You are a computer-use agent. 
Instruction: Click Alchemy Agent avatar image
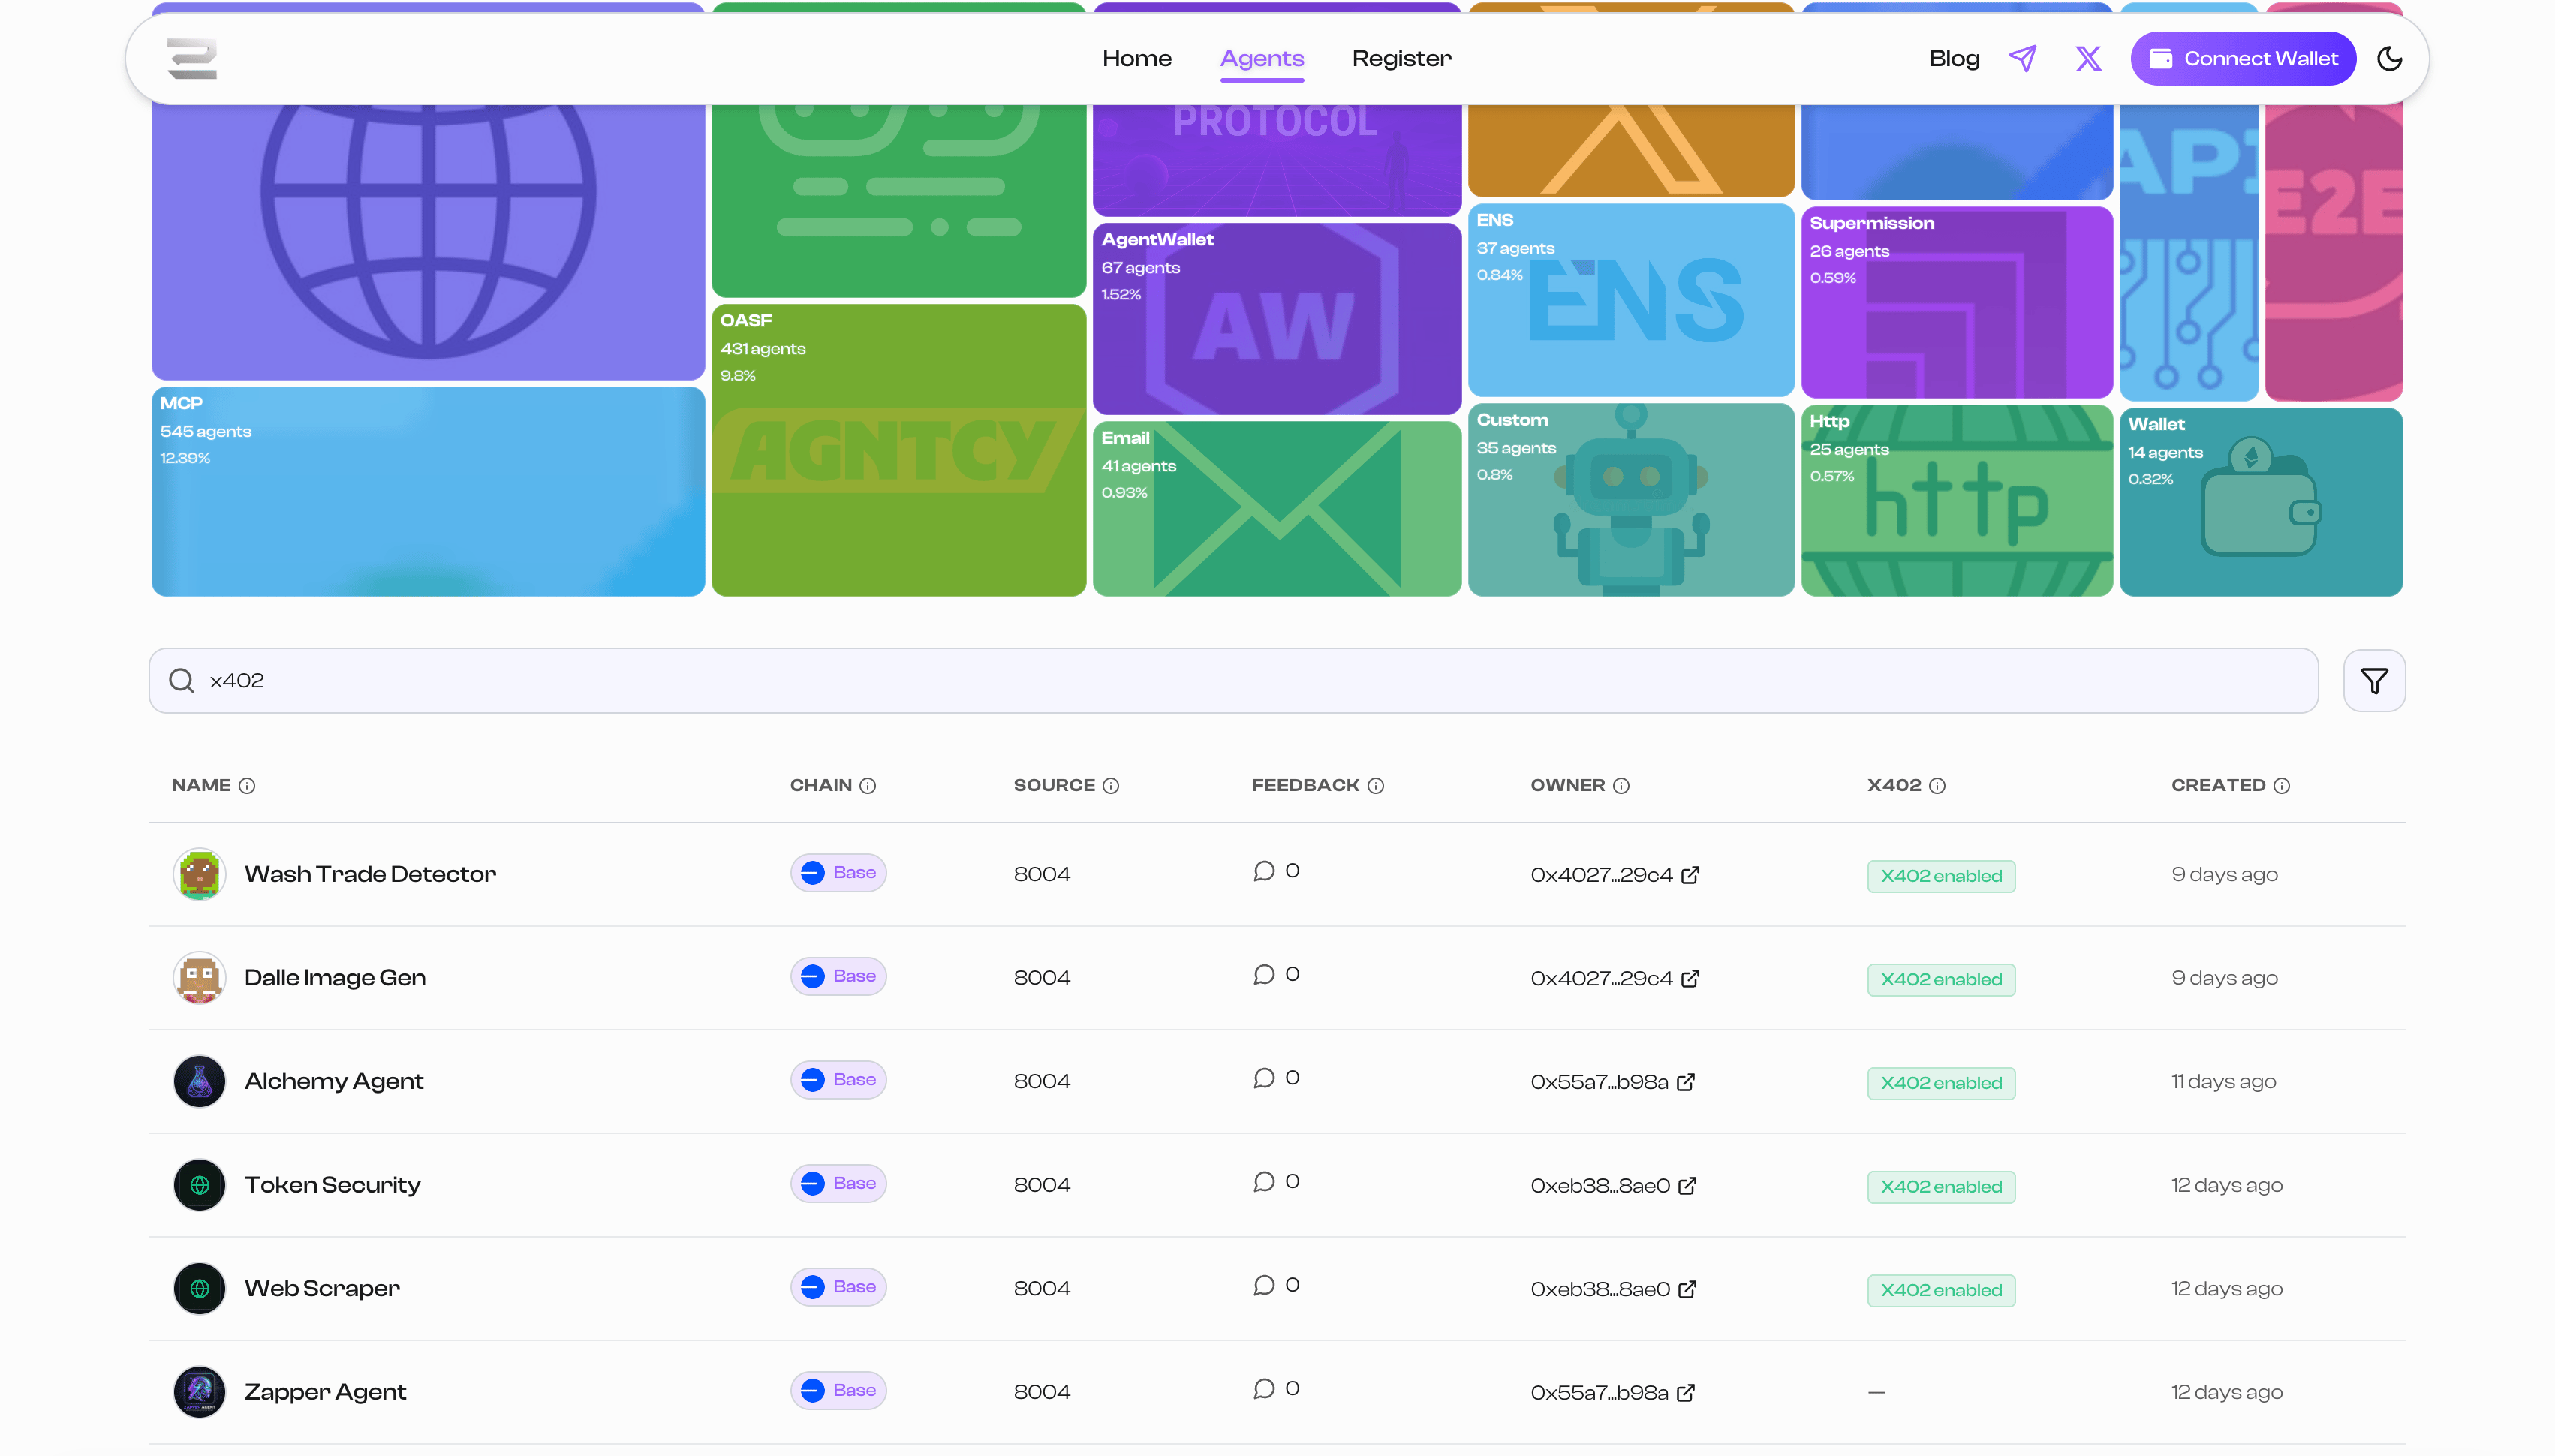tap(199, 1081)
